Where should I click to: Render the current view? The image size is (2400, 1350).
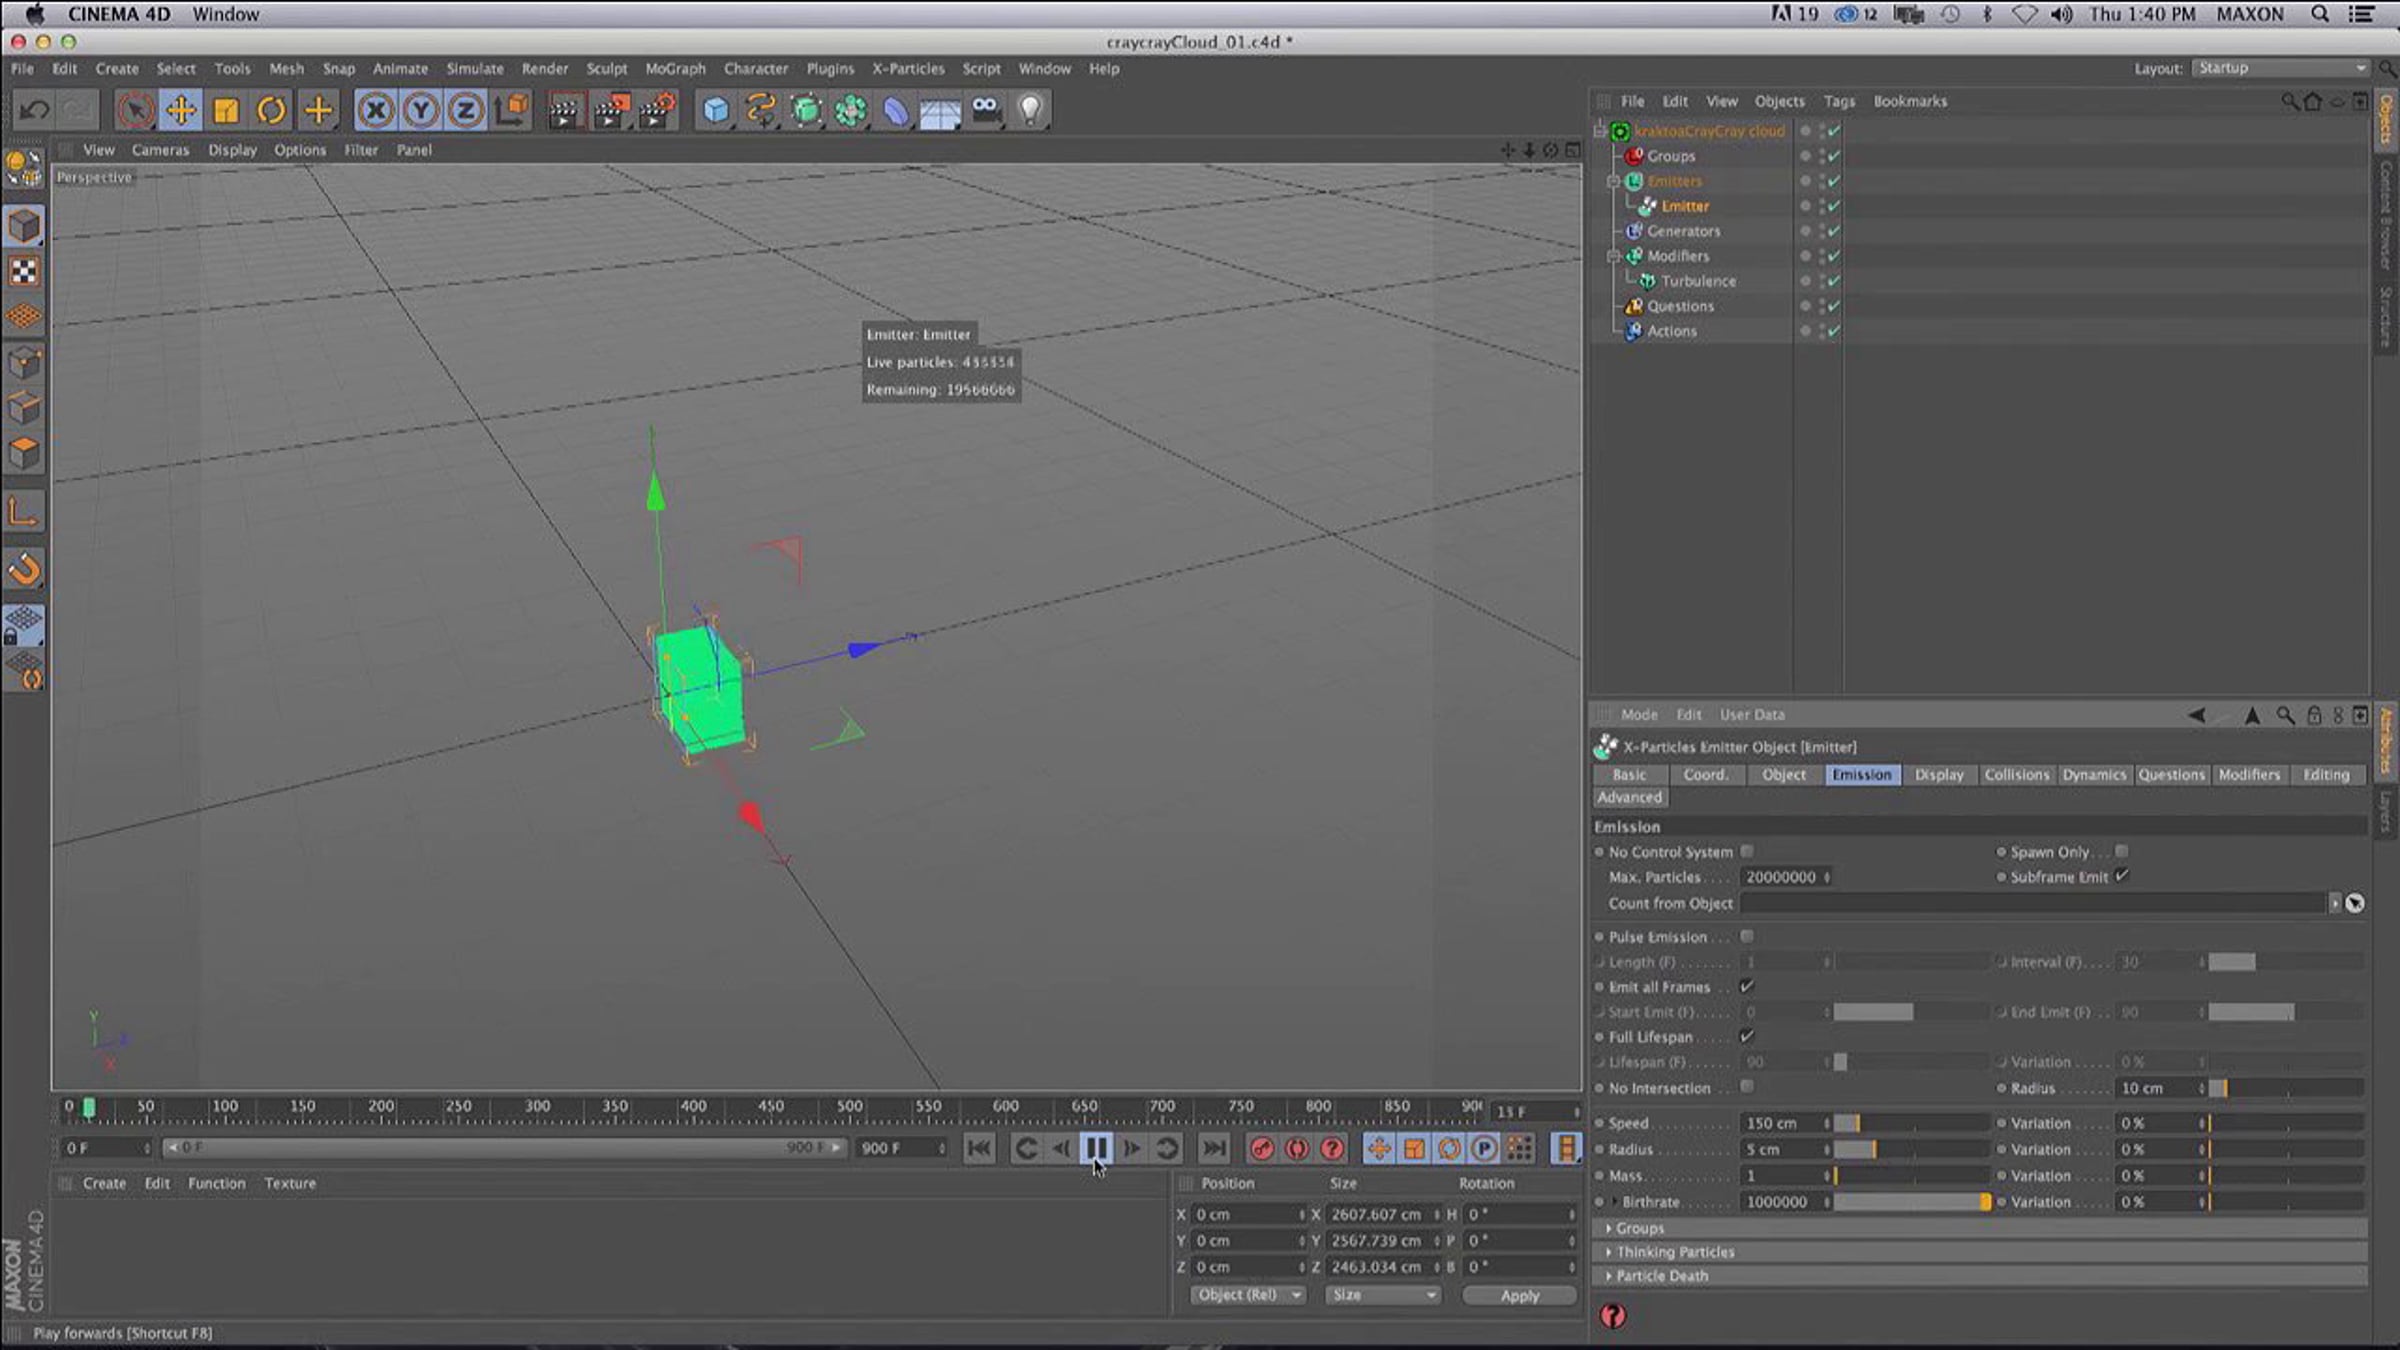click(x=564, y=110)
